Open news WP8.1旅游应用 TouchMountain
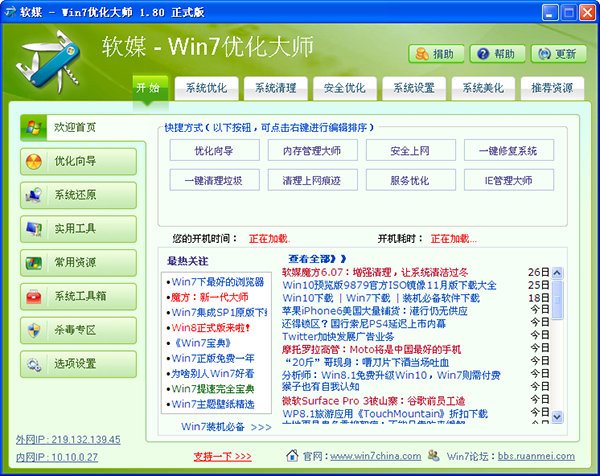The width and height of the screenshot is (600, 476). pyautogui.click(x=385, y=414)
